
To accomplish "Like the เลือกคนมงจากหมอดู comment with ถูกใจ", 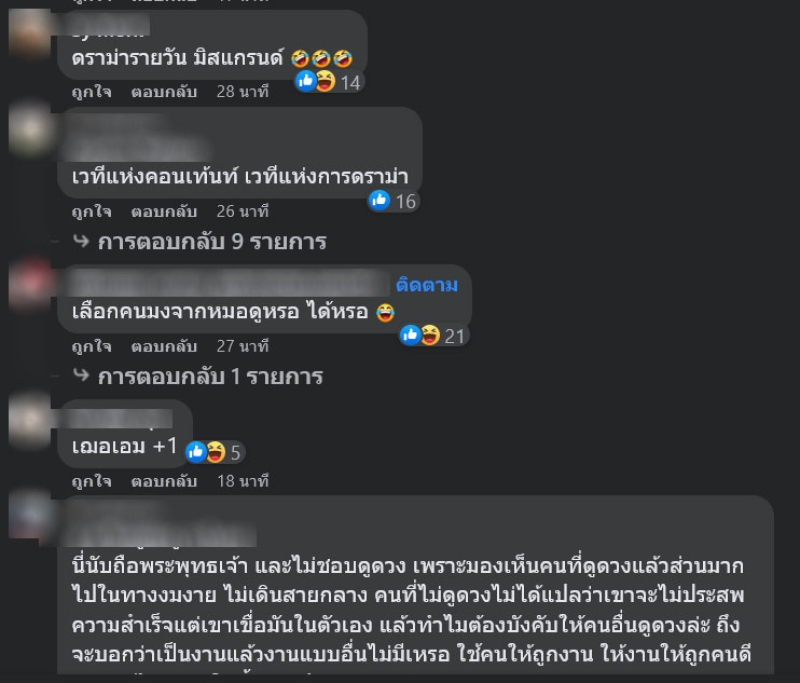I will [x=91, y=346].
